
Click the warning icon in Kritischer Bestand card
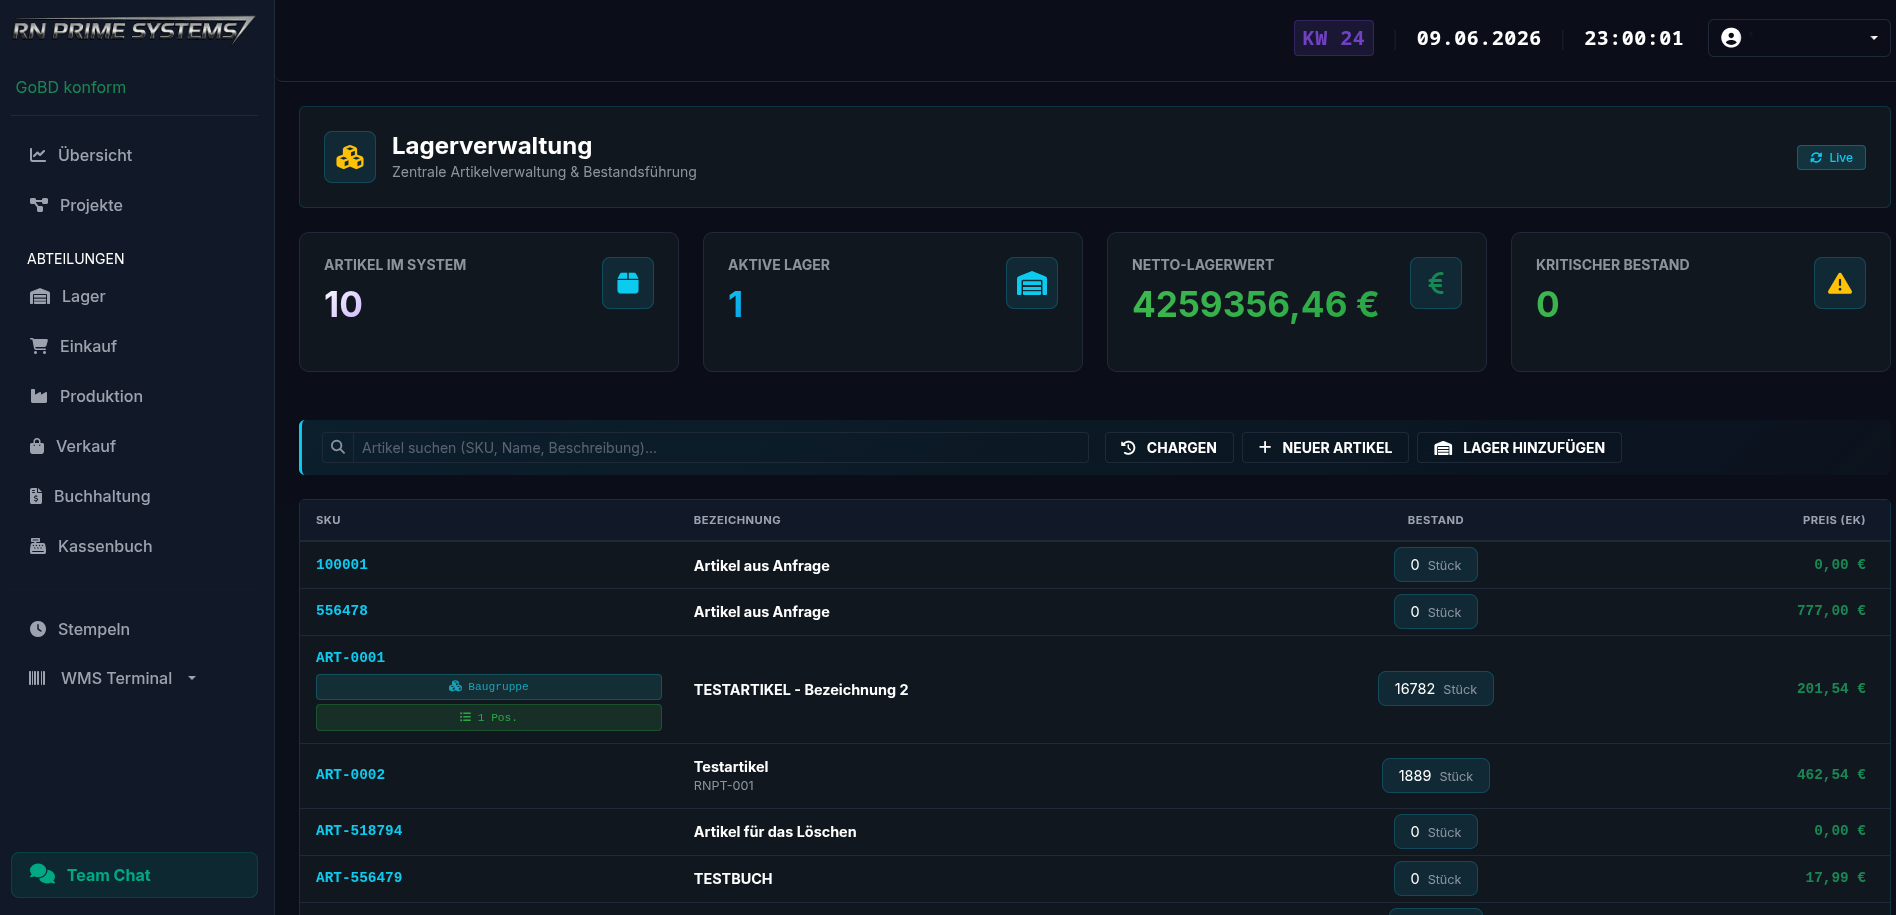point(1840,283)
